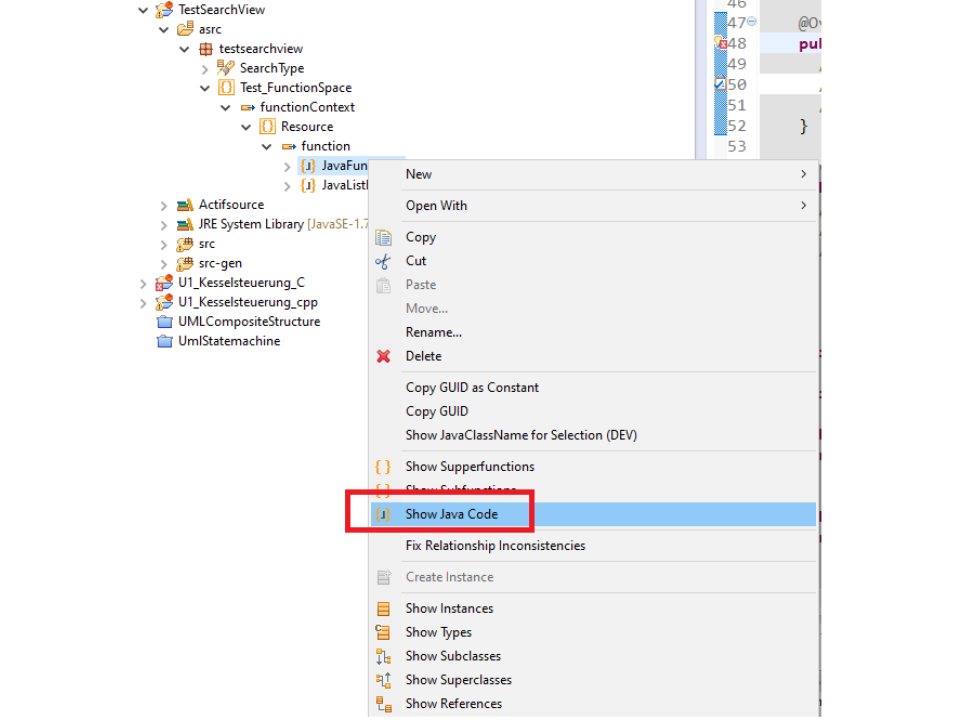Click the error marker on line 48

tap(720, 44)
